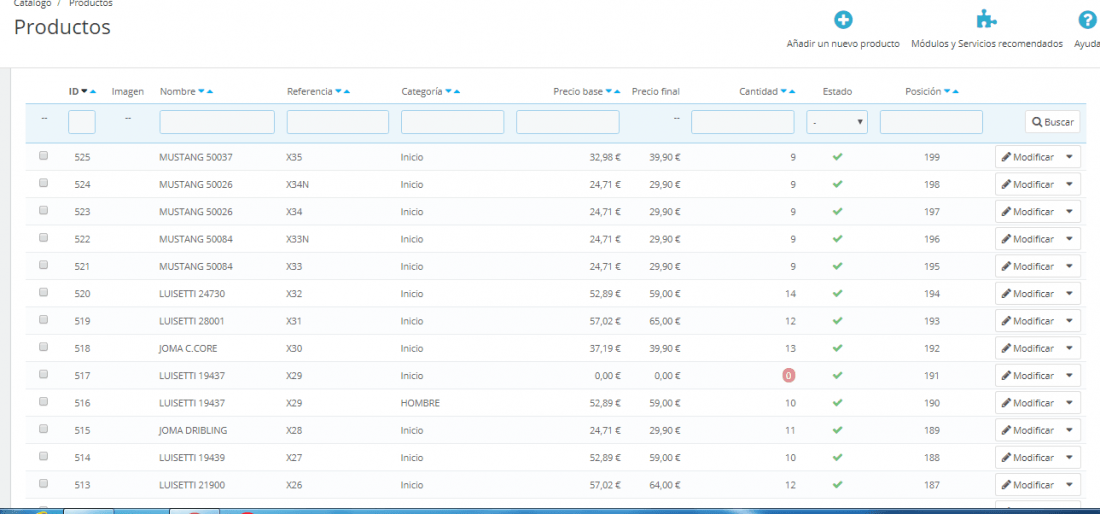The image size is (1100, 514).
Task: Select checkbox for product 519
Action: pos(43,320)
